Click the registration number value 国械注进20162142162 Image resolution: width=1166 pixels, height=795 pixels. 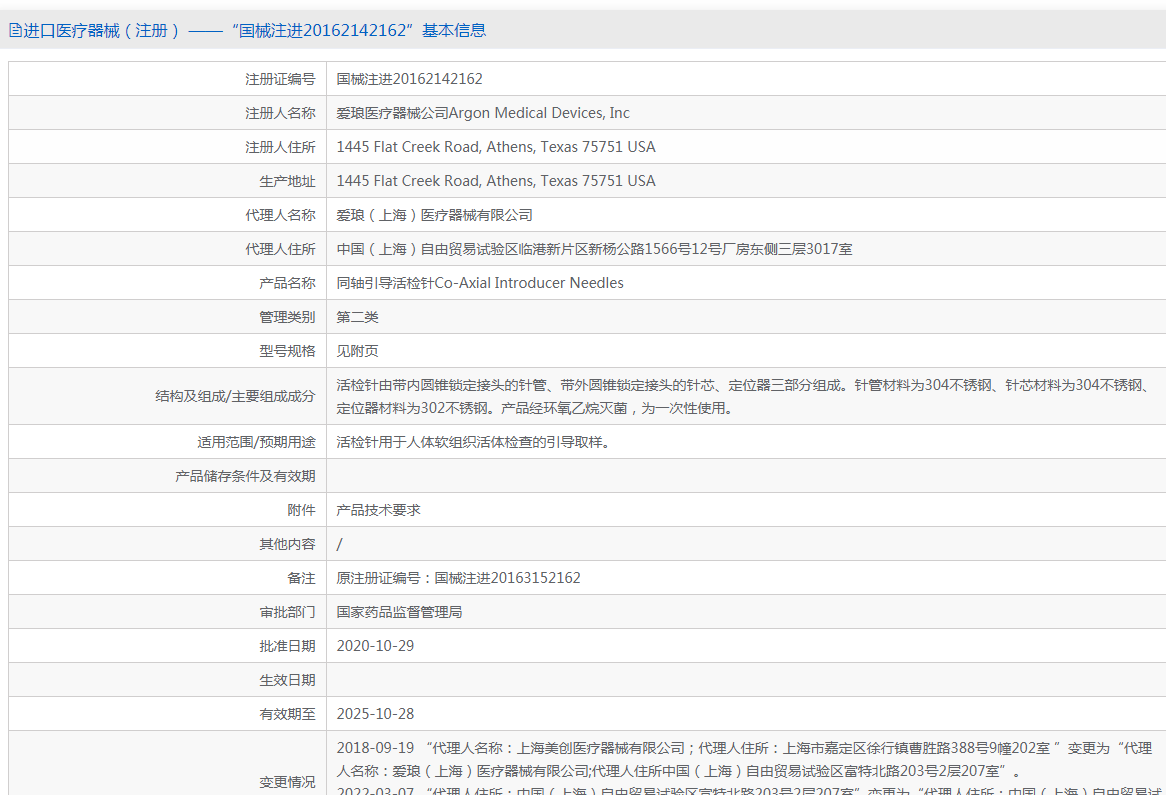pos(409,79)
